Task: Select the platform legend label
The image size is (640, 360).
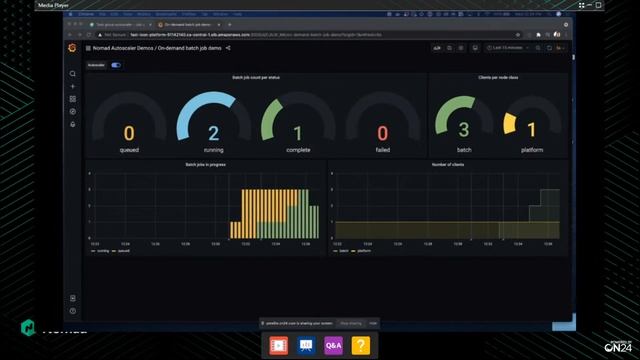Action: pyautogui.click(x=364, y=251)
